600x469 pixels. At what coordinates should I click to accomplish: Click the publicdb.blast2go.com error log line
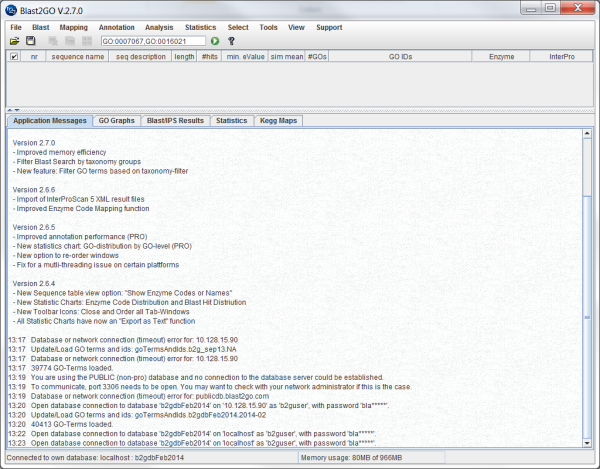coord(139,396)
